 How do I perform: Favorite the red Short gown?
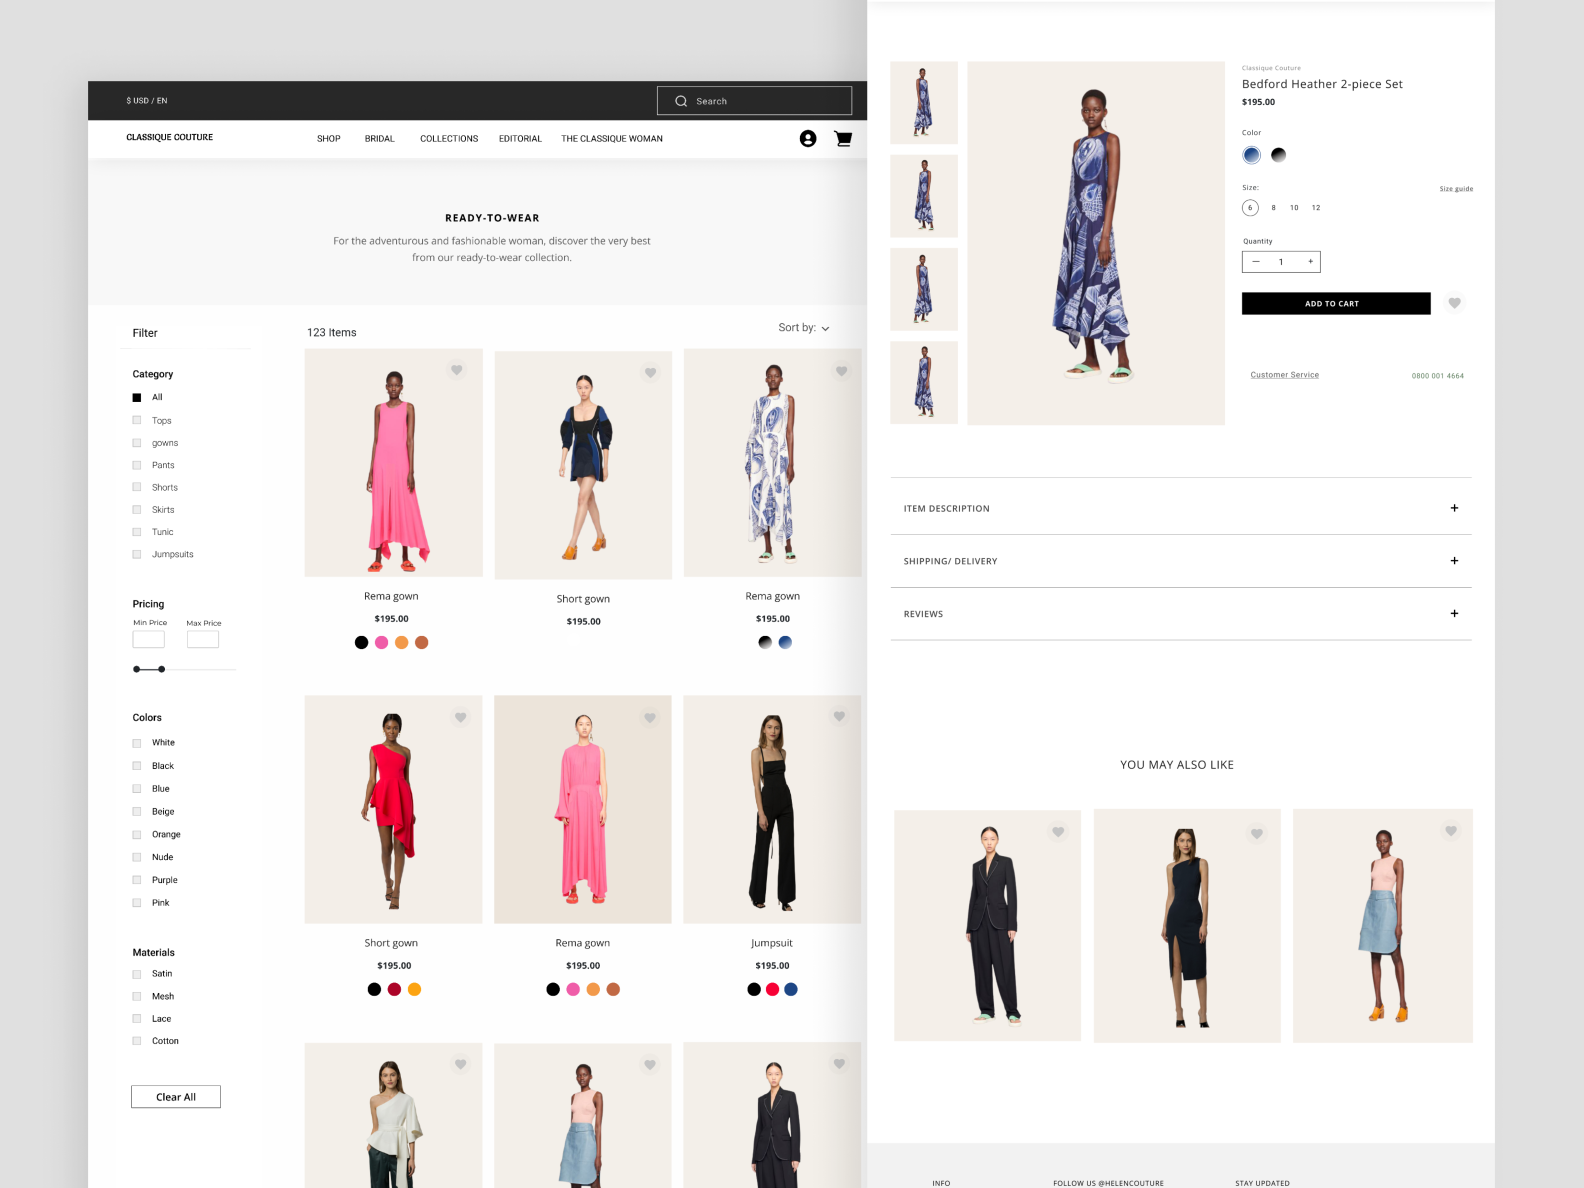coord(460,717)
